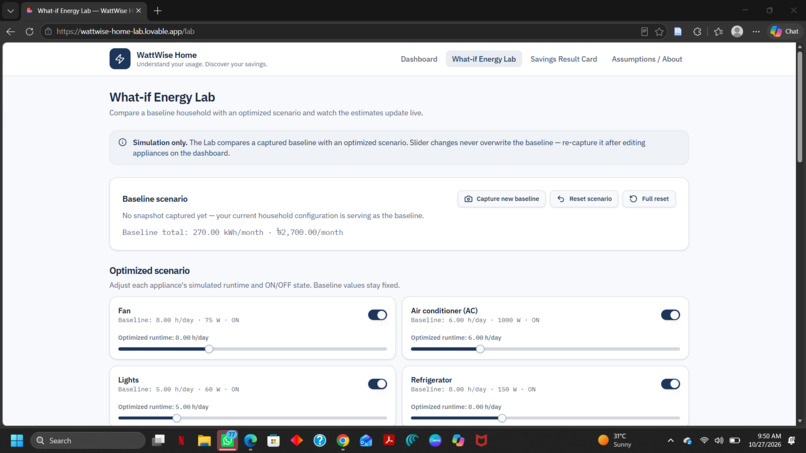Click the WattWise Home title link
The image size is (806, 453).
coord(167,55)
